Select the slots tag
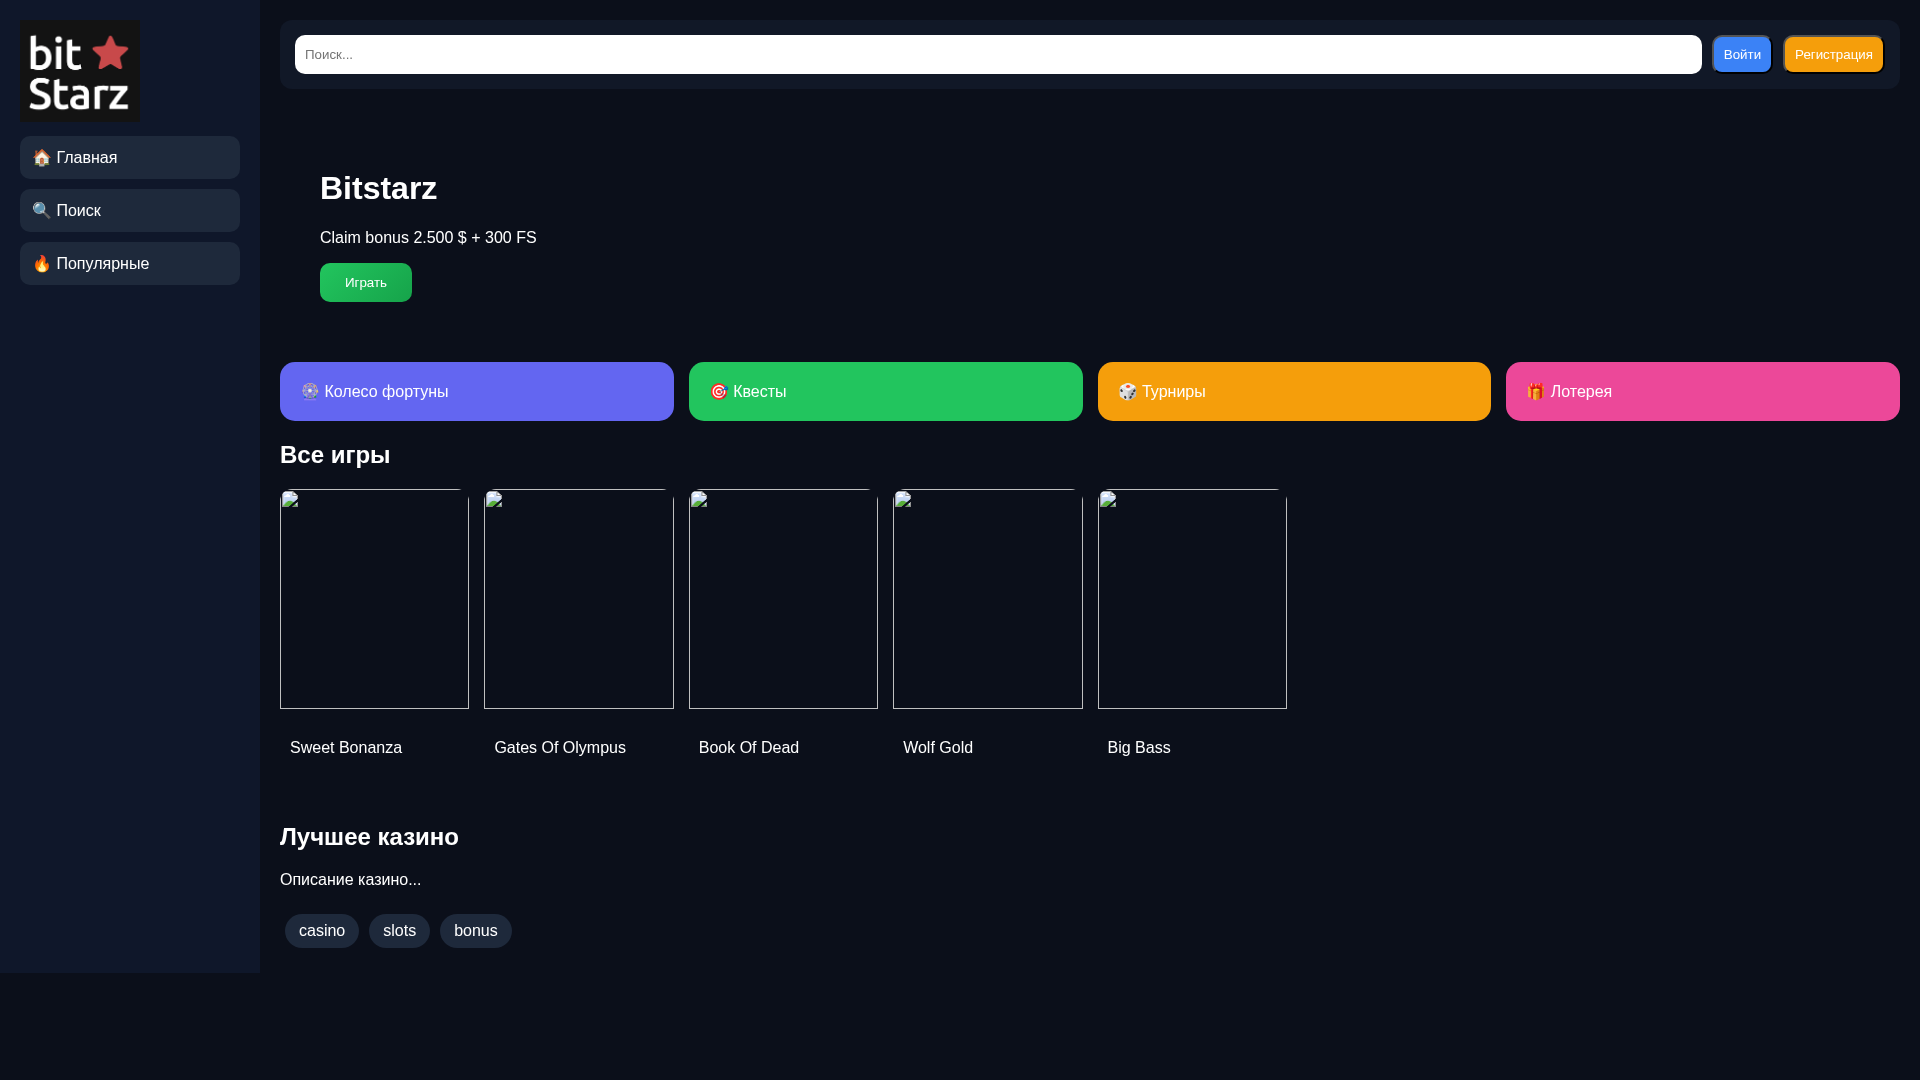1920x1080 pixels. (x=399, y=931)
